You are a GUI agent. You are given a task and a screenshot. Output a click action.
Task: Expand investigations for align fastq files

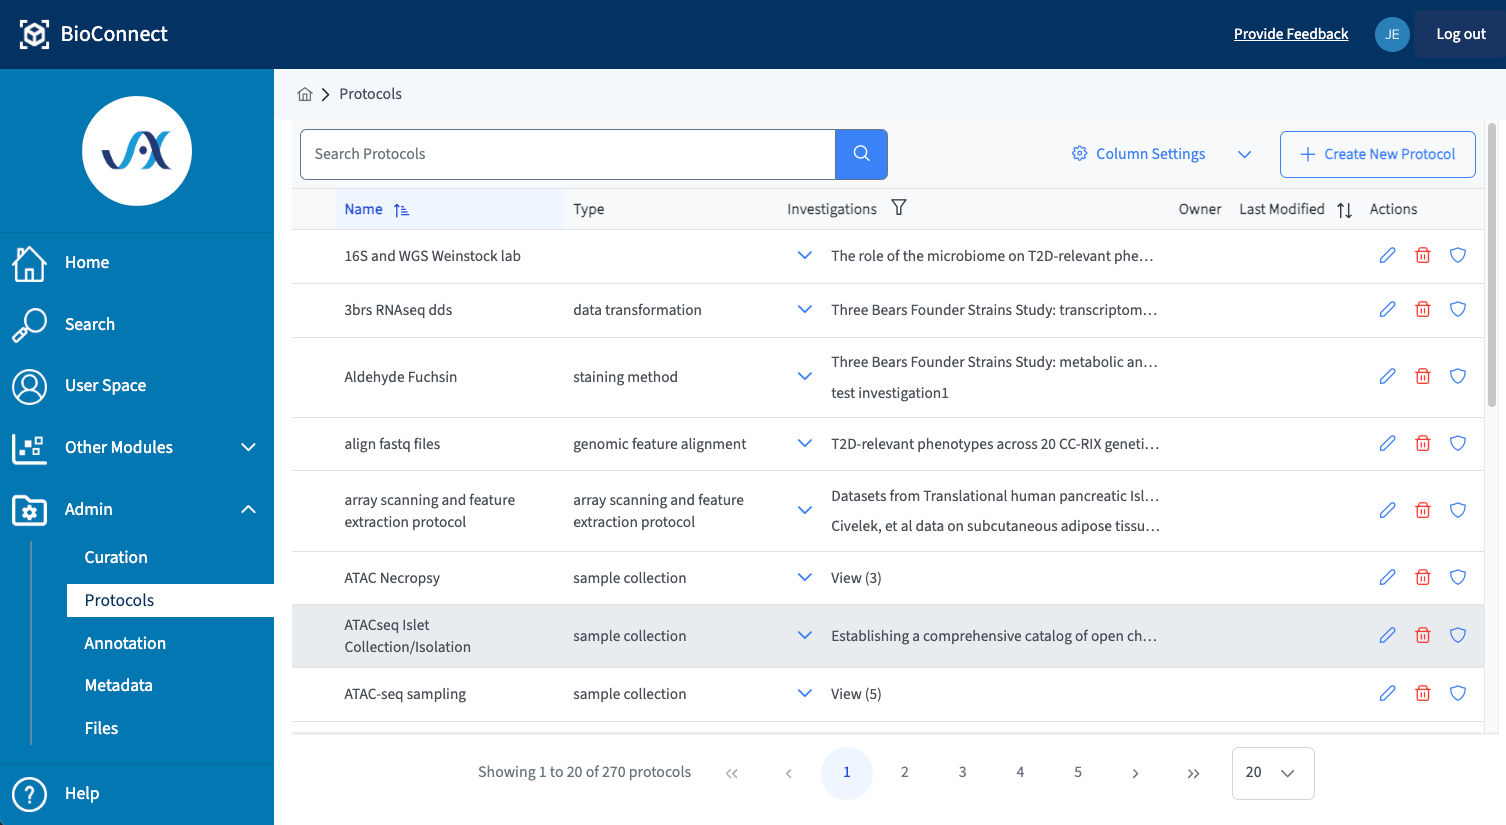click(805, 443)
